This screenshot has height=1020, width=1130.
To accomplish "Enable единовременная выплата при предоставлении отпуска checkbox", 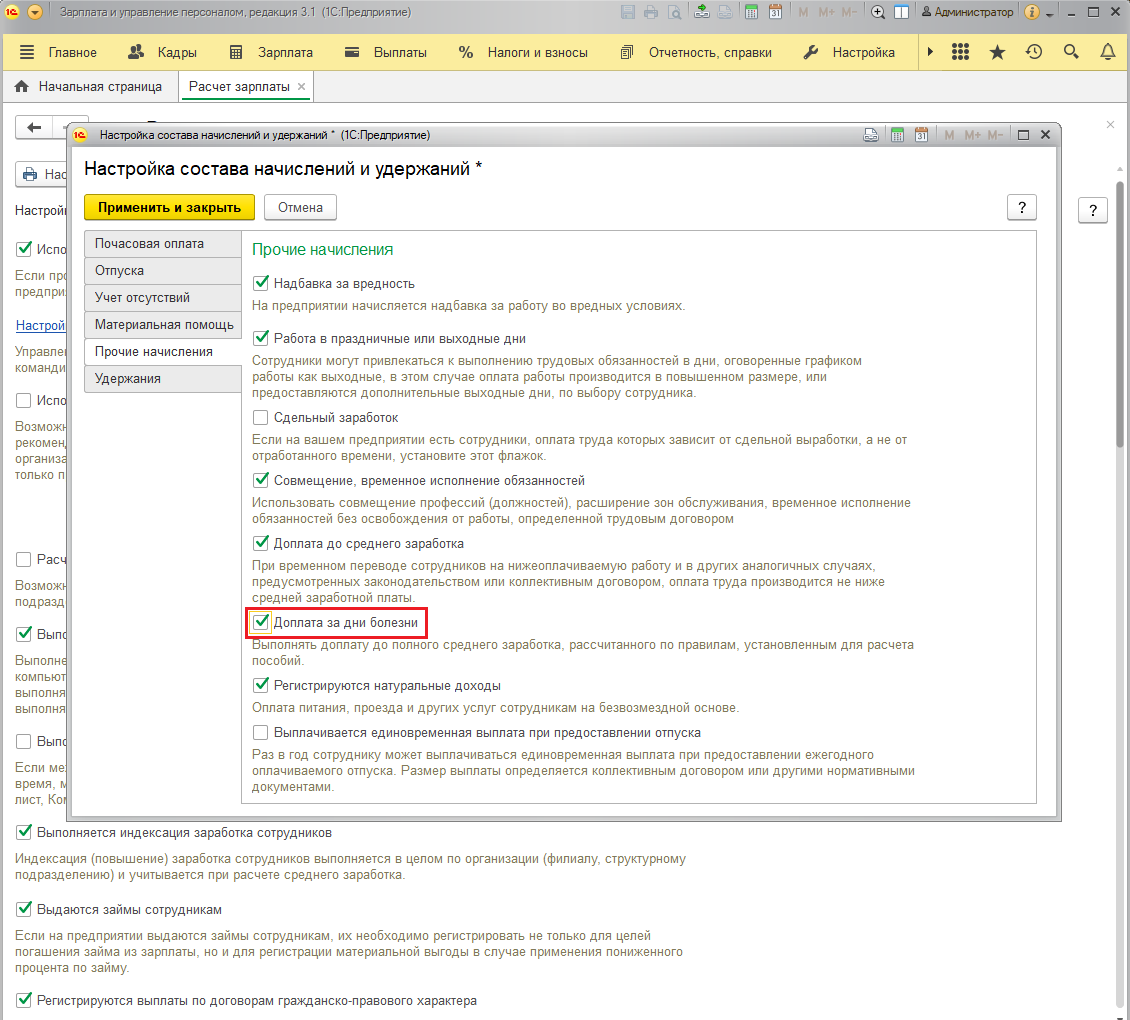I will point(261,733).
